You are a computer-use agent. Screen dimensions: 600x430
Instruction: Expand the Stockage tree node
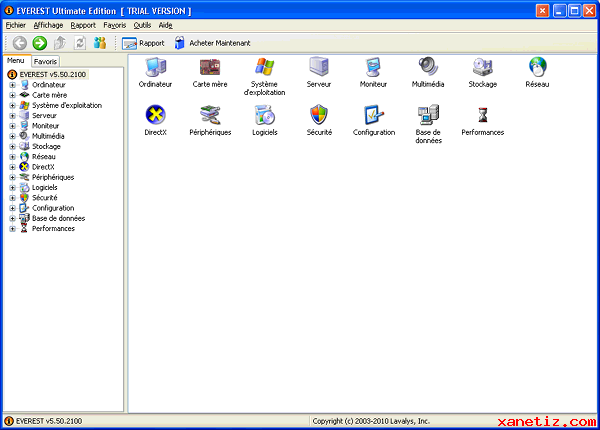point(12,147)
